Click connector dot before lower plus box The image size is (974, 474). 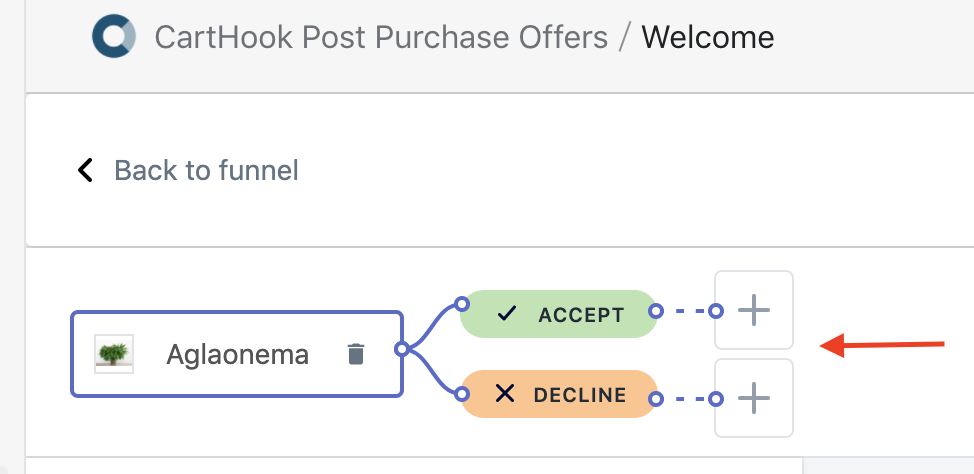pos(716,399)
